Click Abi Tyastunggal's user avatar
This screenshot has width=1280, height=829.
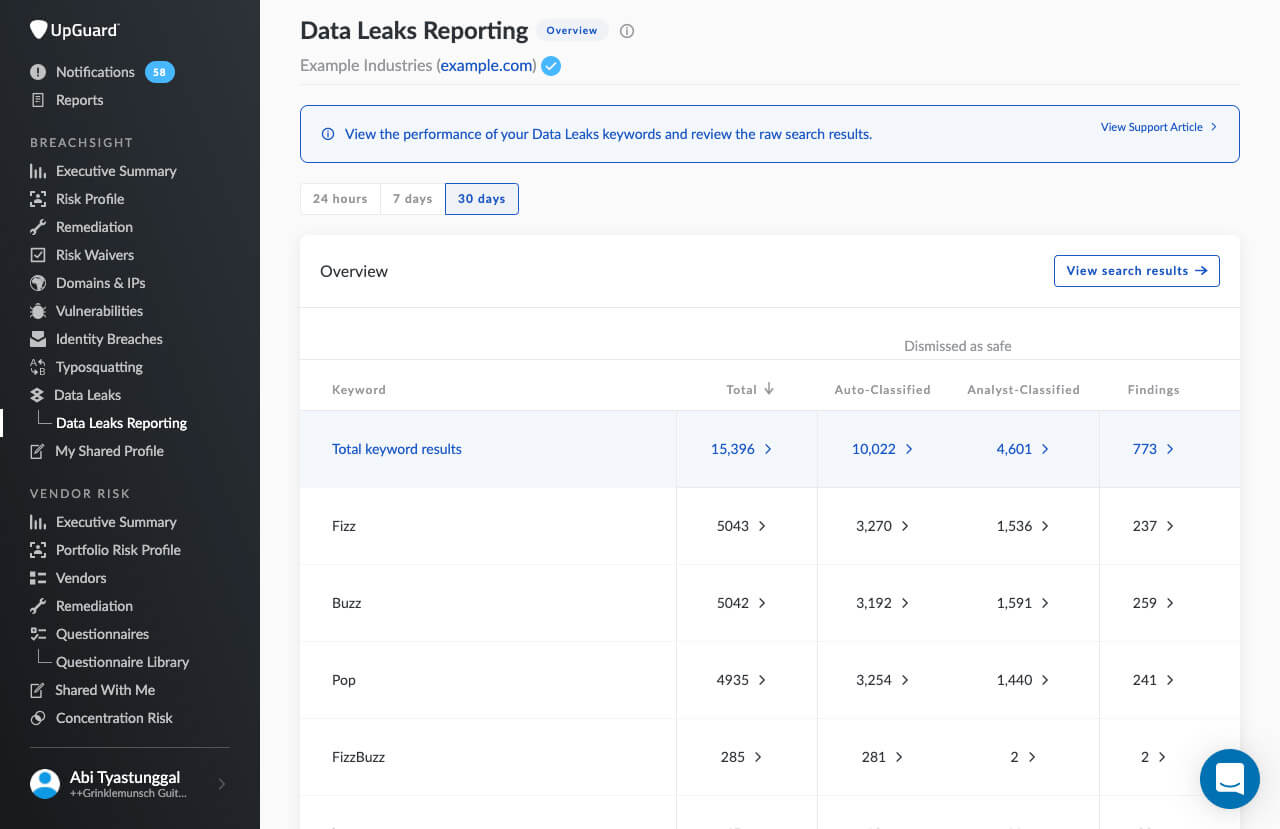click(45, 784)
